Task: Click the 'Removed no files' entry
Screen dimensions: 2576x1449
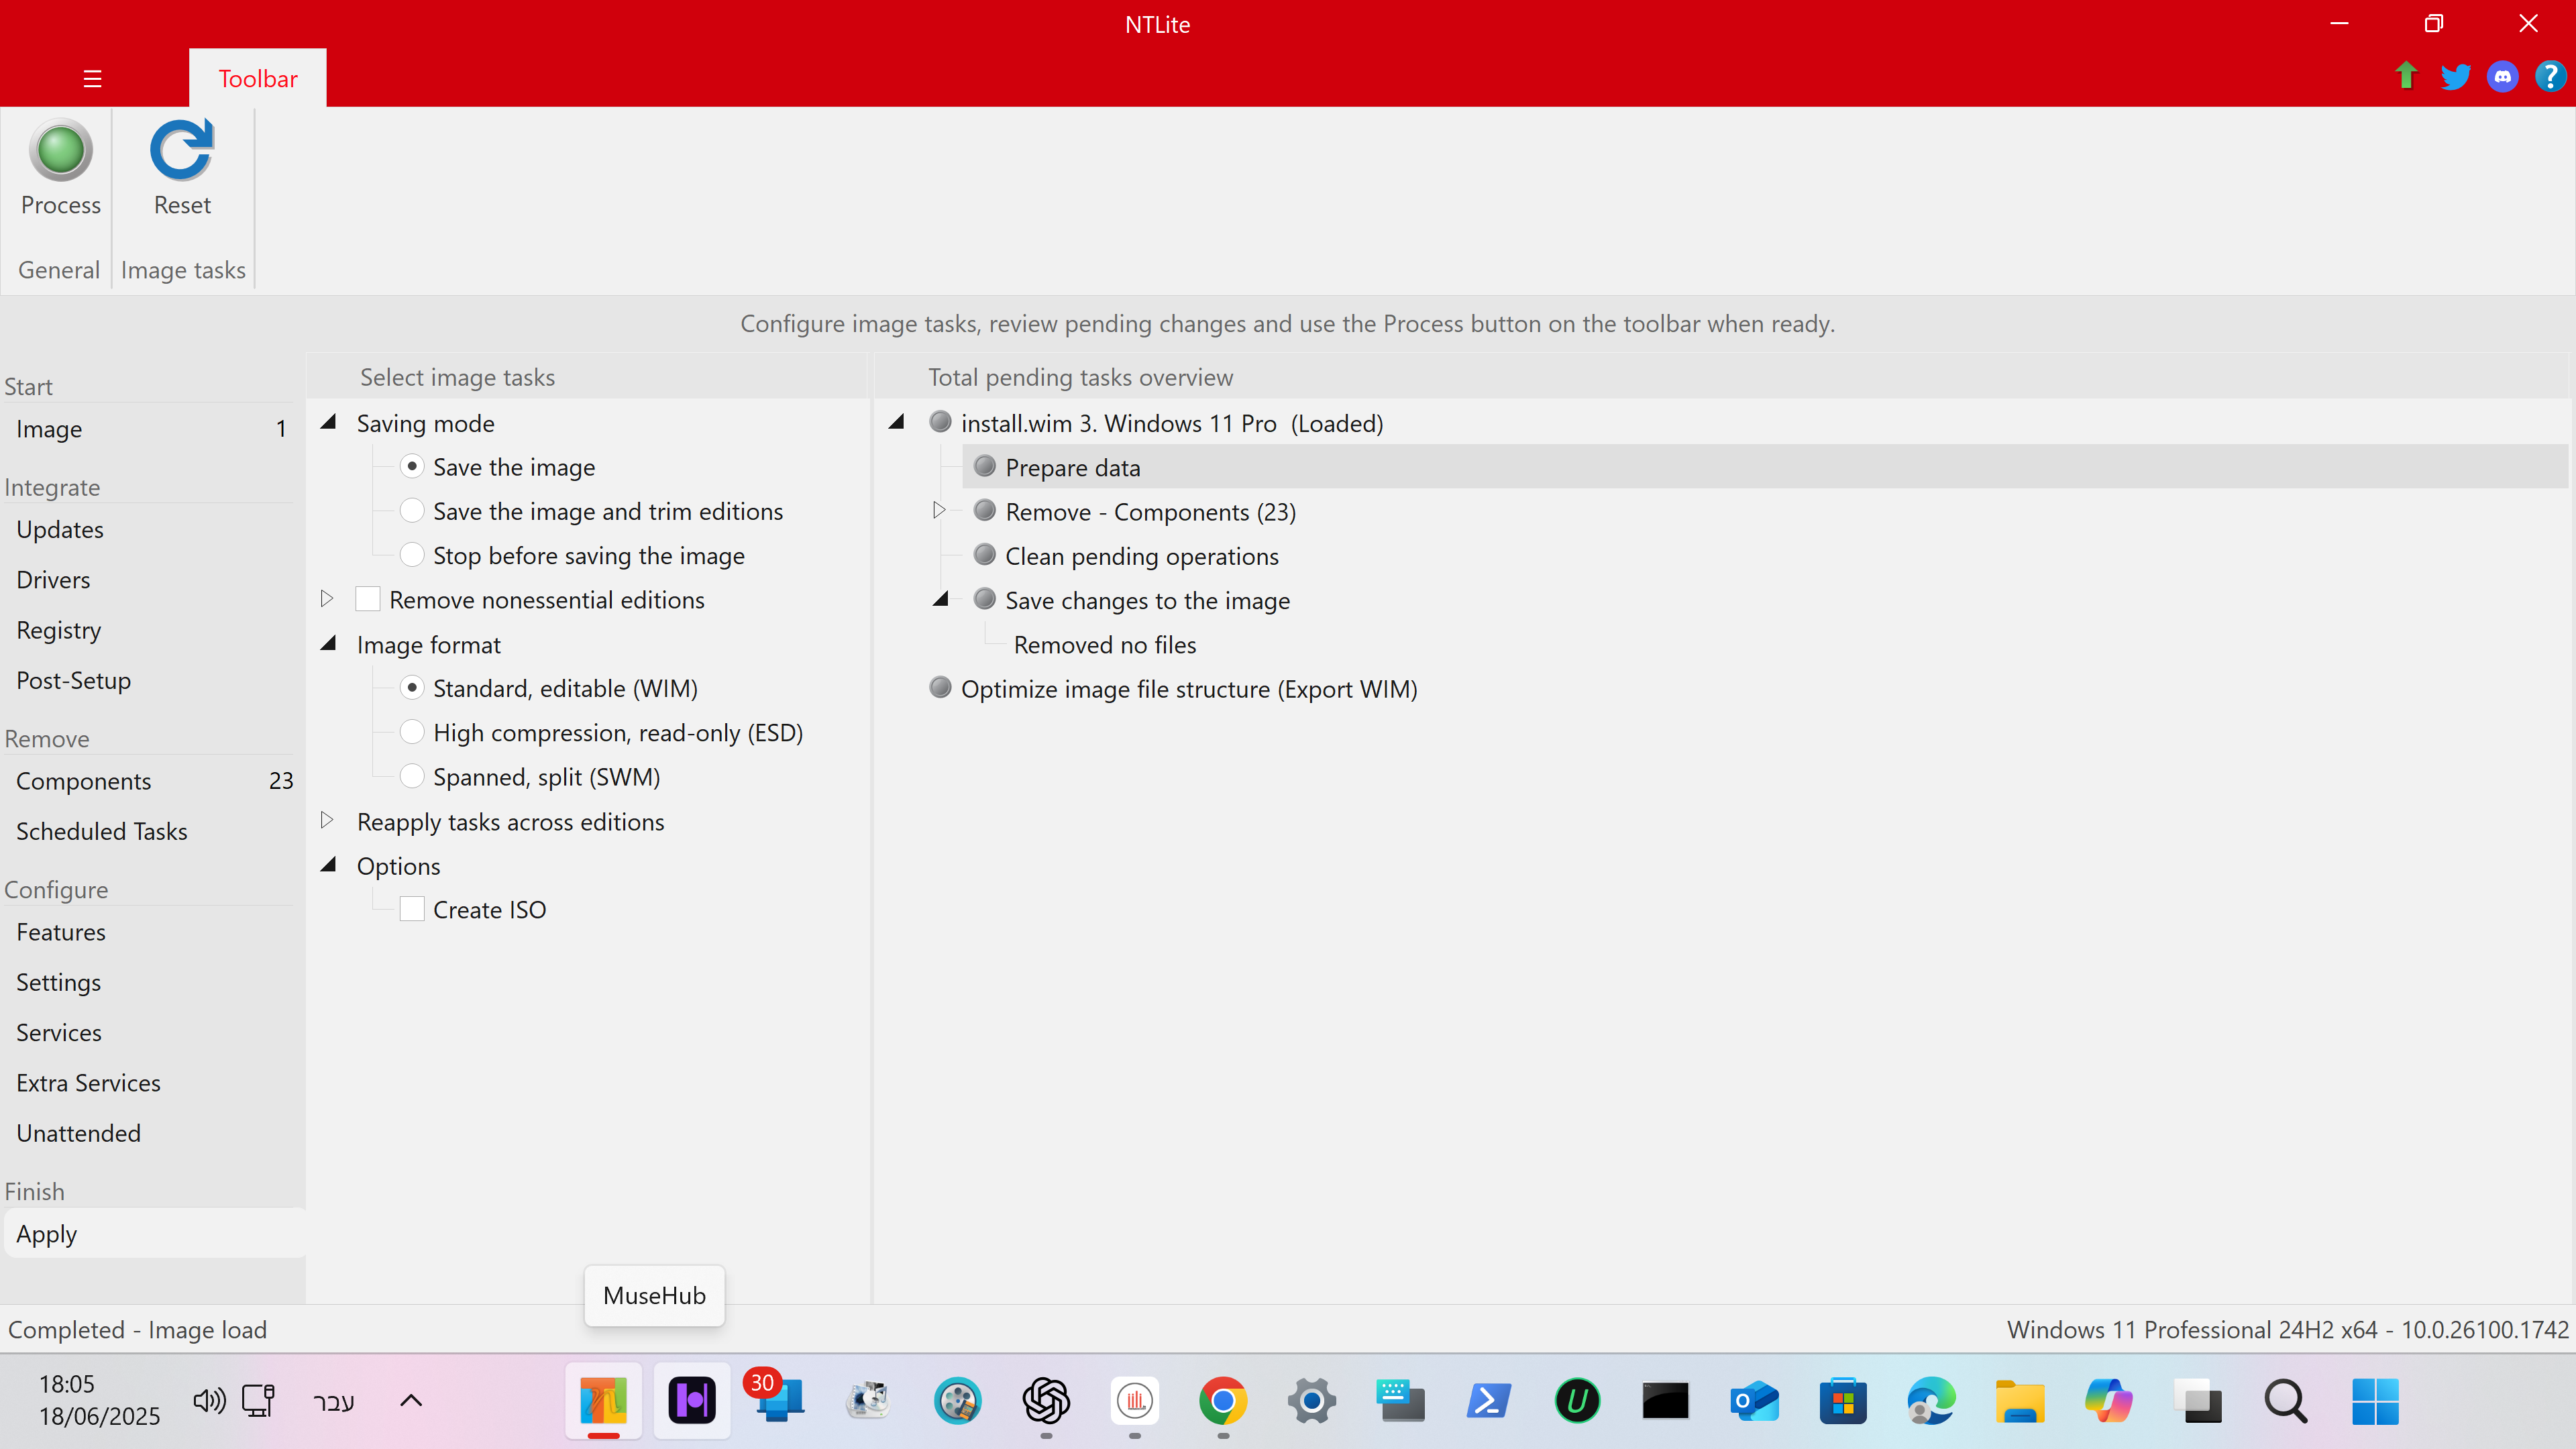Action: [1105, 645]
